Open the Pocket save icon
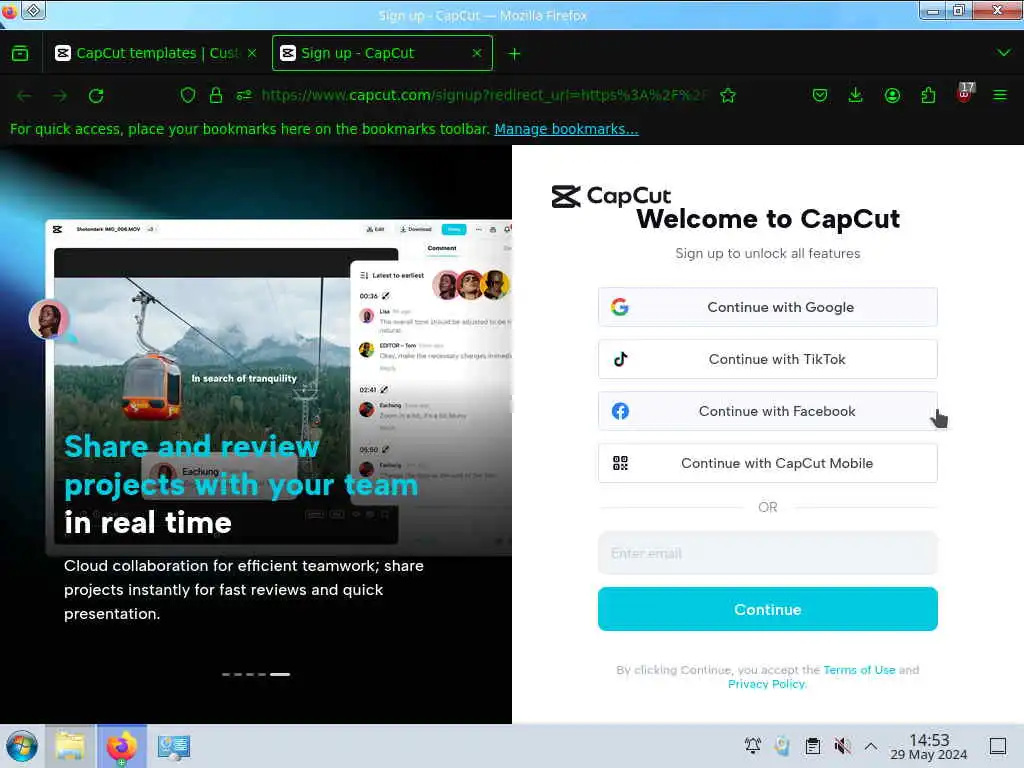This screenshot has height=768, width=1024. click(x=820, y=95)
